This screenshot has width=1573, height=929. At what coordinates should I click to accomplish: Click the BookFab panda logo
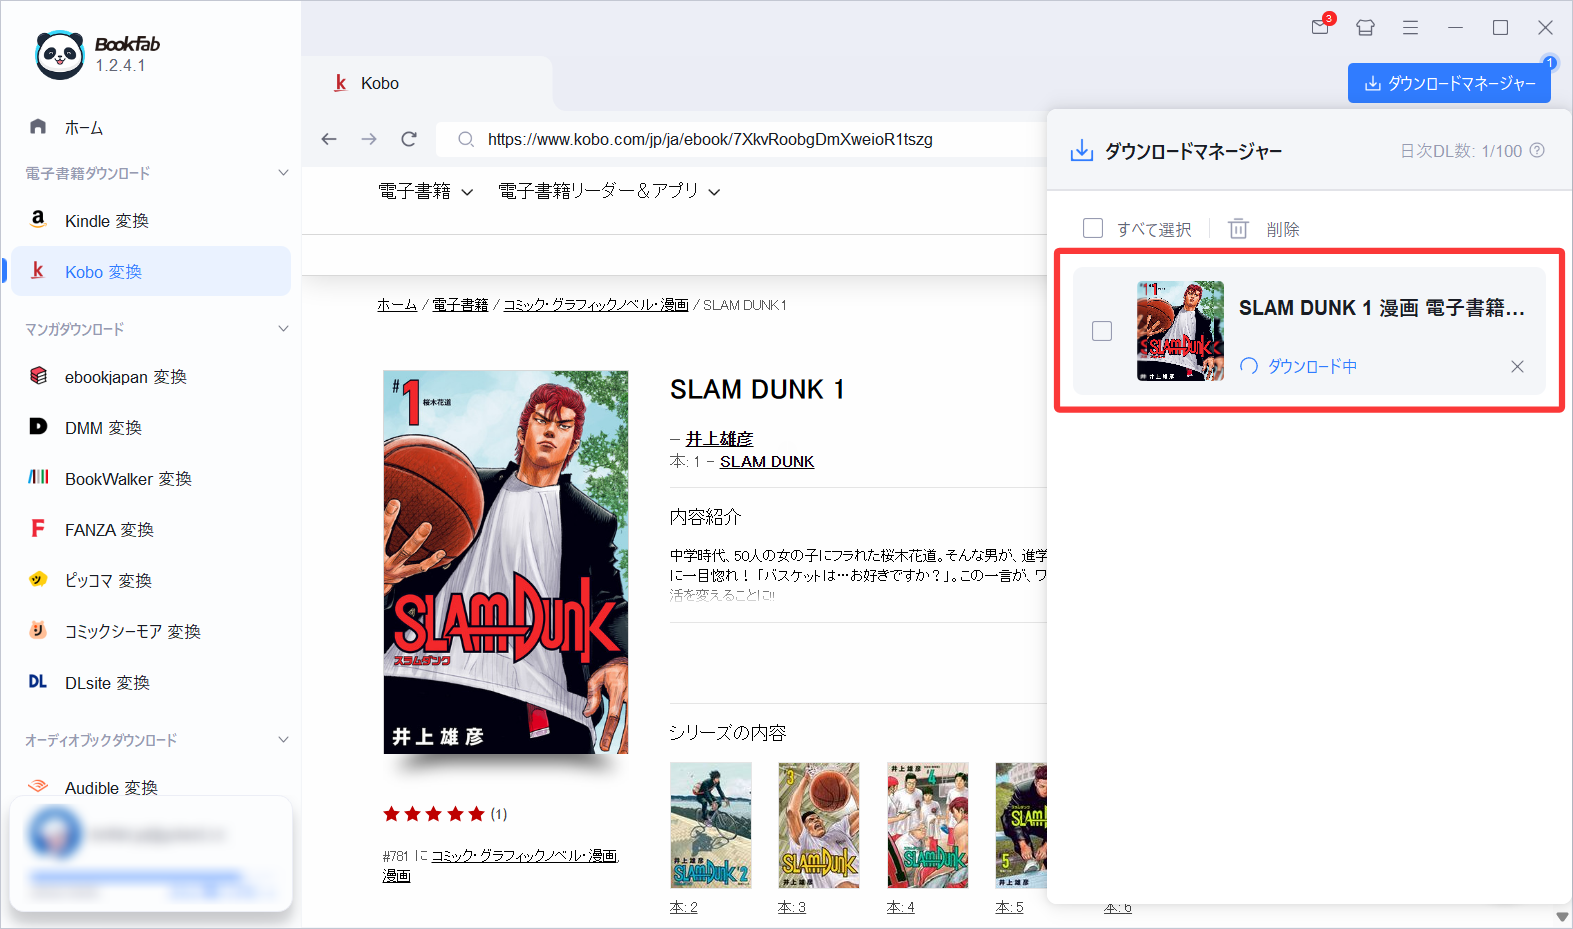[59, 54]
